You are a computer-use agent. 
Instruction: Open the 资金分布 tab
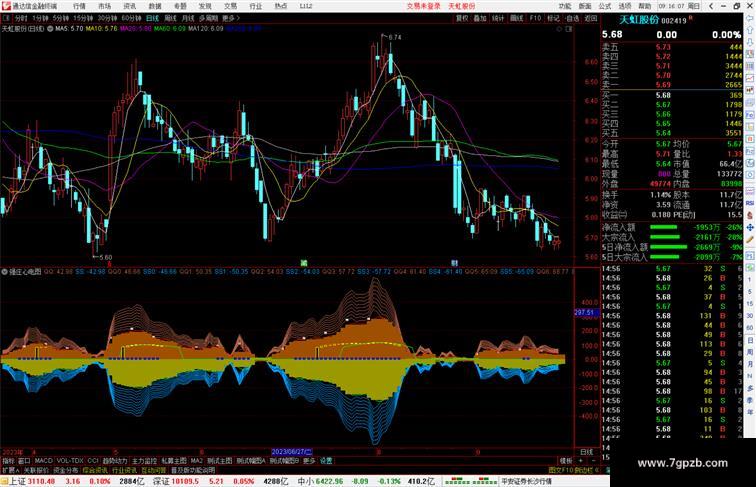[x=65, y=470]
